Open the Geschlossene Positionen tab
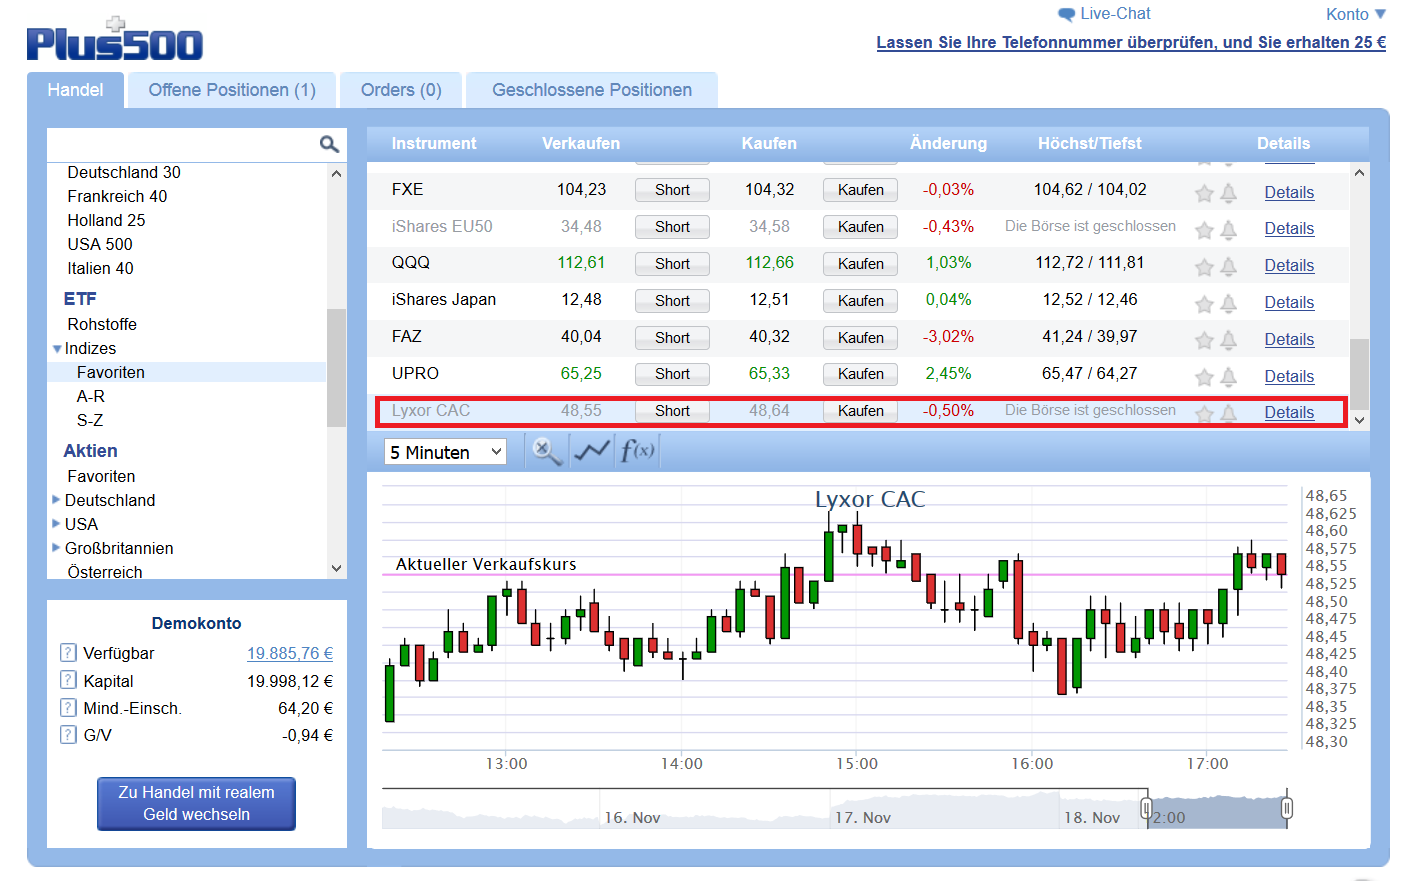This screenshot has height=881, width=1423. tap(592, 90)
